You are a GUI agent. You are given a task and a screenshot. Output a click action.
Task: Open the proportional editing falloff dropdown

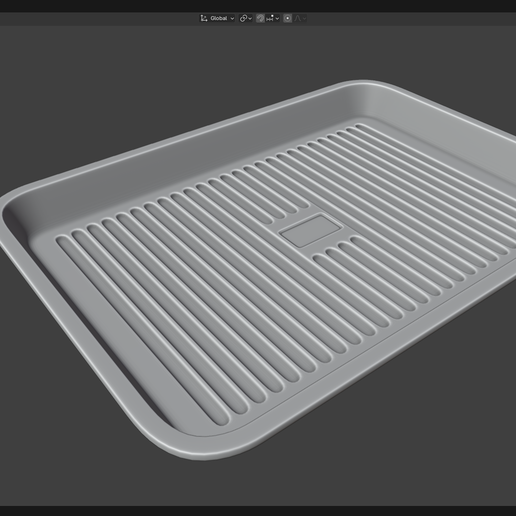(x=300, y=18)
